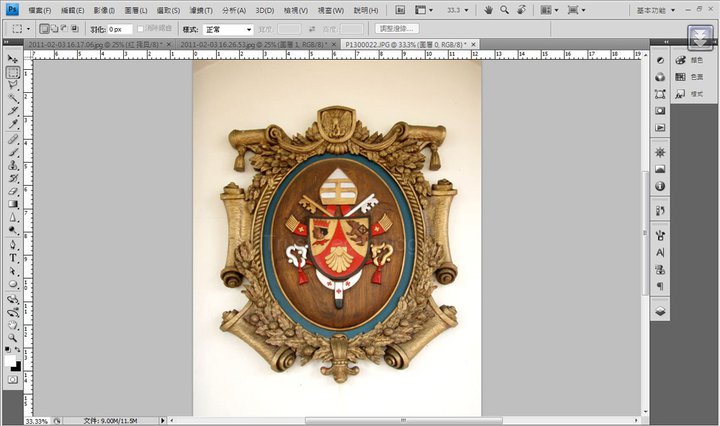Select the Type tool
Viewport: 720px width, 426px height.
pyautogui.click(x=13, y=258)
